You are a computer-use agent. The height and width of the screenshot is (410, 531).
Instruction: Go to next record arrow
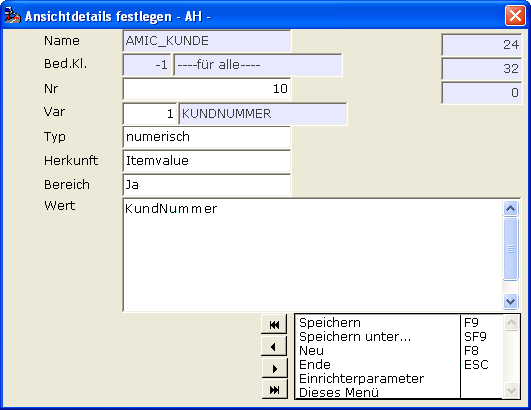click(274, 368)
